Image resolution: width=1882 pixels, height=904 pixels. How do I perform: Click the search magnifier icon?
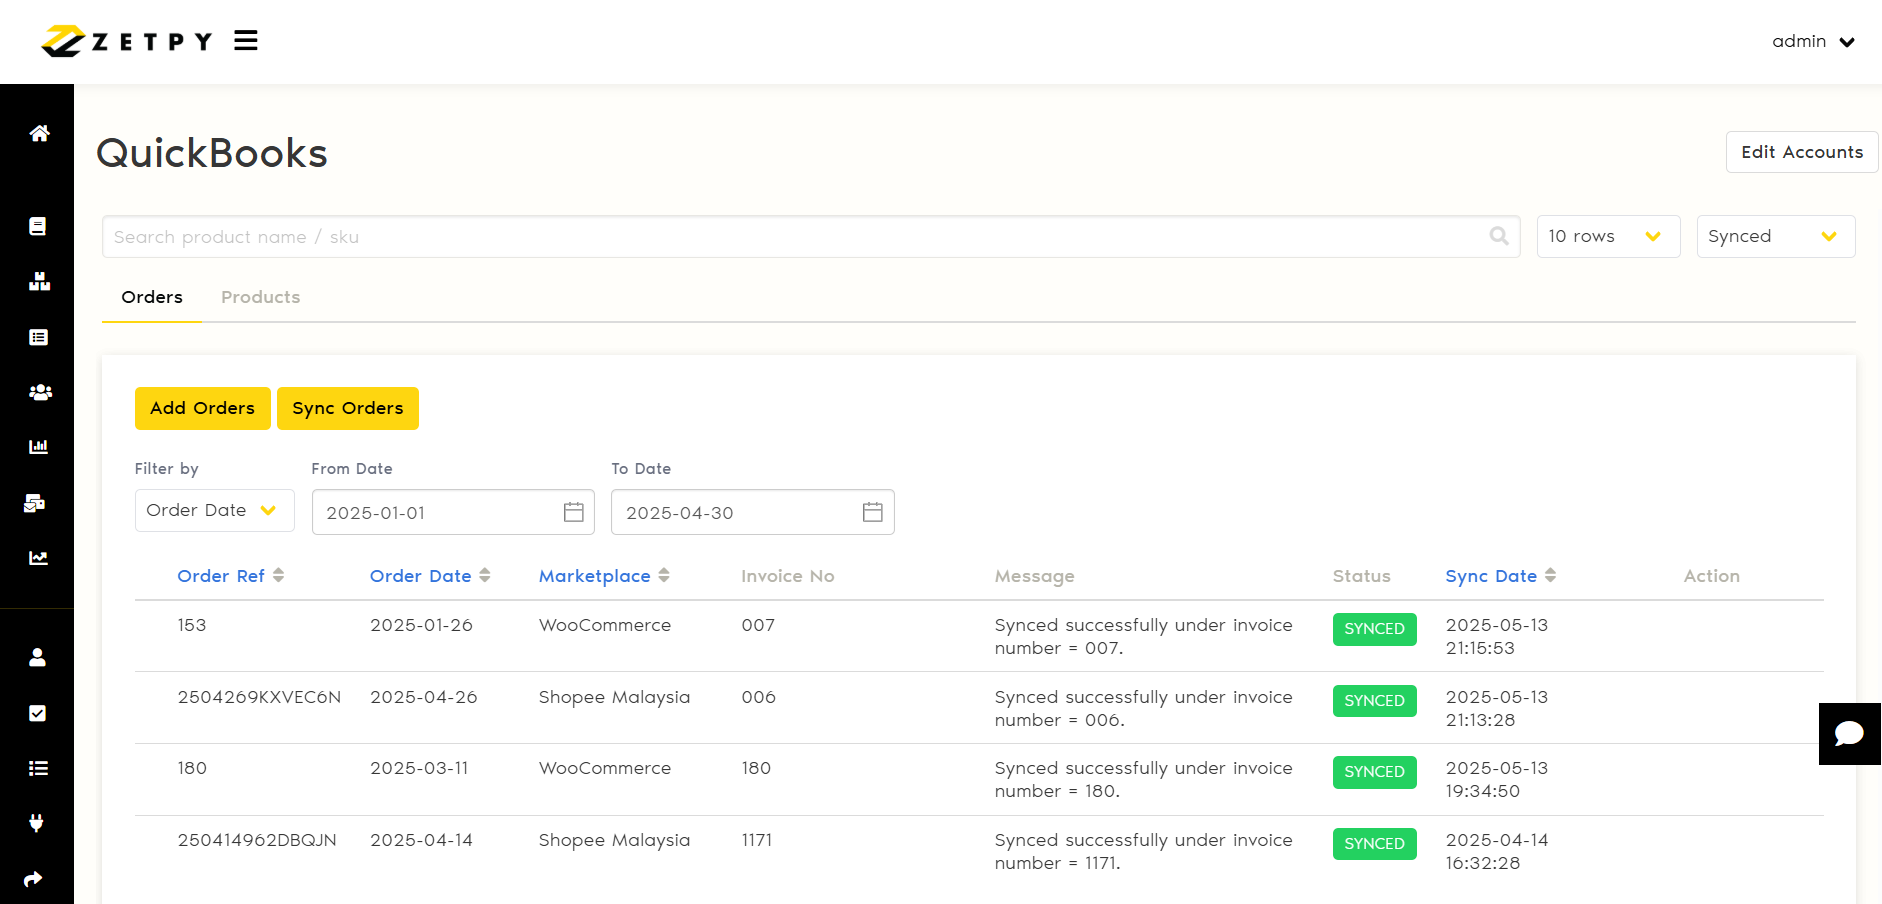tap(1499, 236)
